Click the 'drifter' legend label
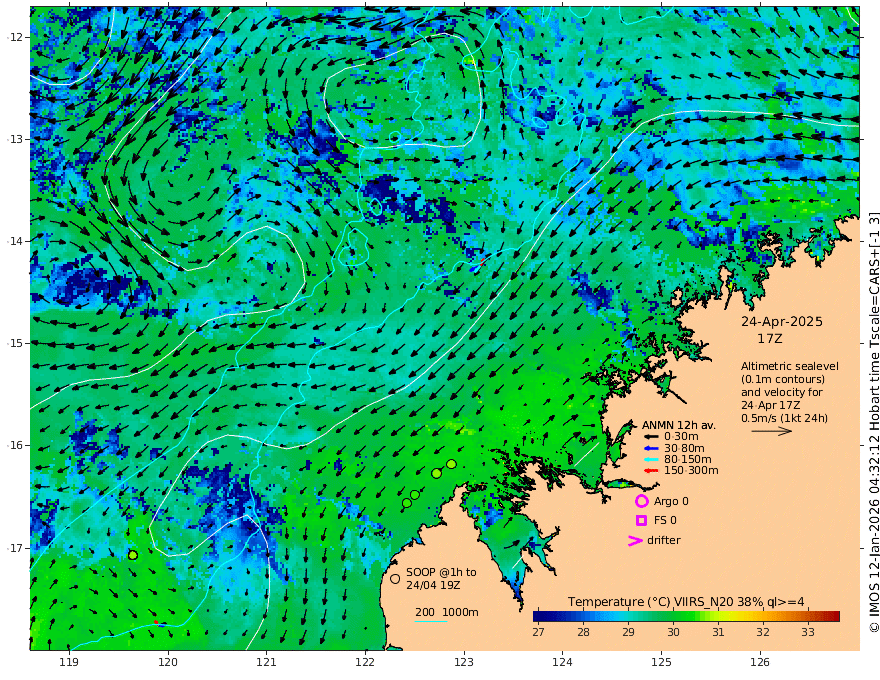 (x=663, y=540)
